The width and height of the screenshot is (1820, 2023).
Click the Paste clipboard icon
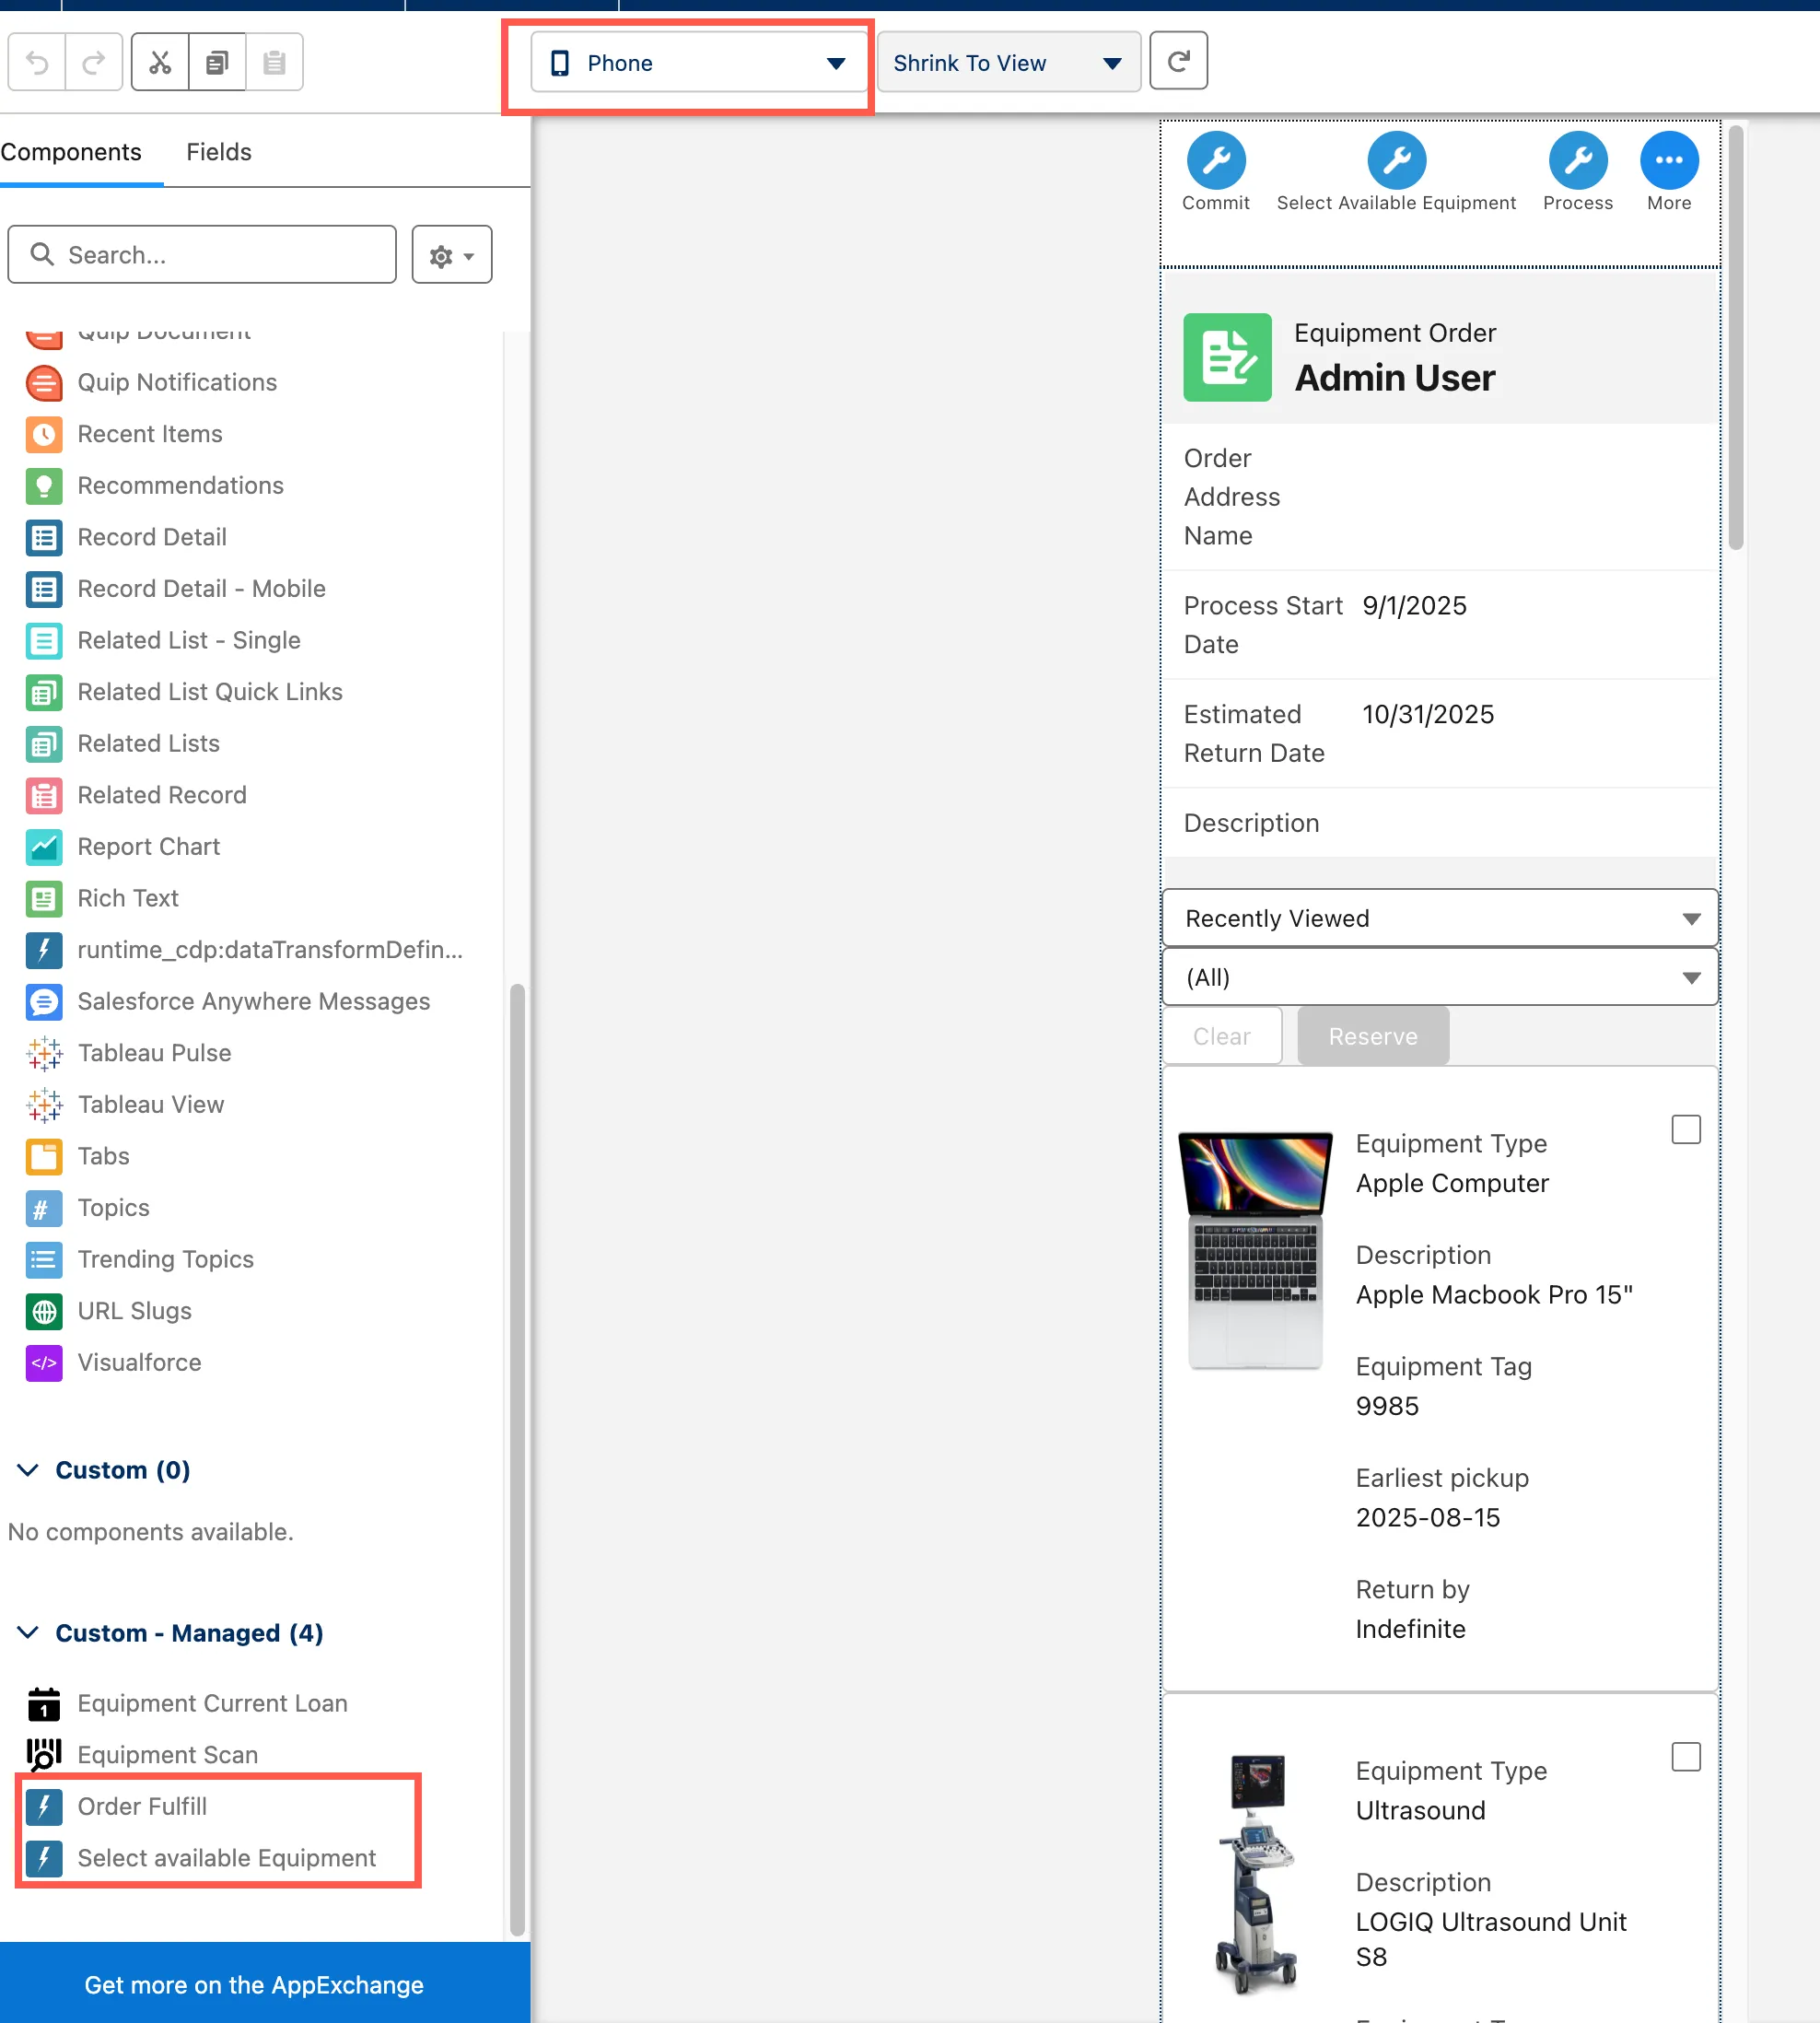point(274,63)
